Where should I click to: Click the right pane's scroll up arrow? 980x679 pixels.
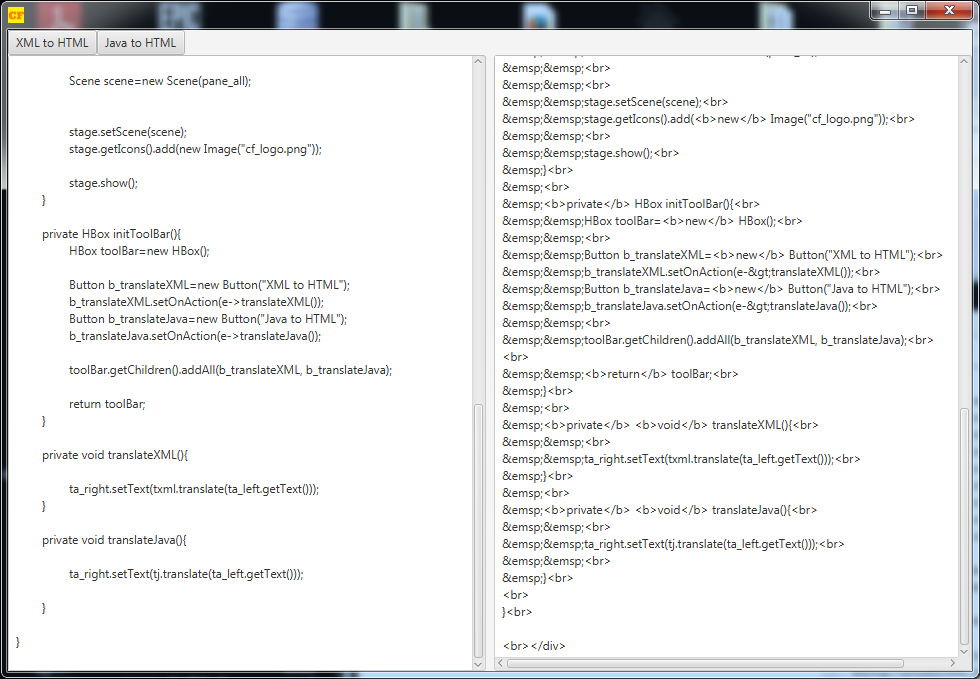click(x=964, y=63)
